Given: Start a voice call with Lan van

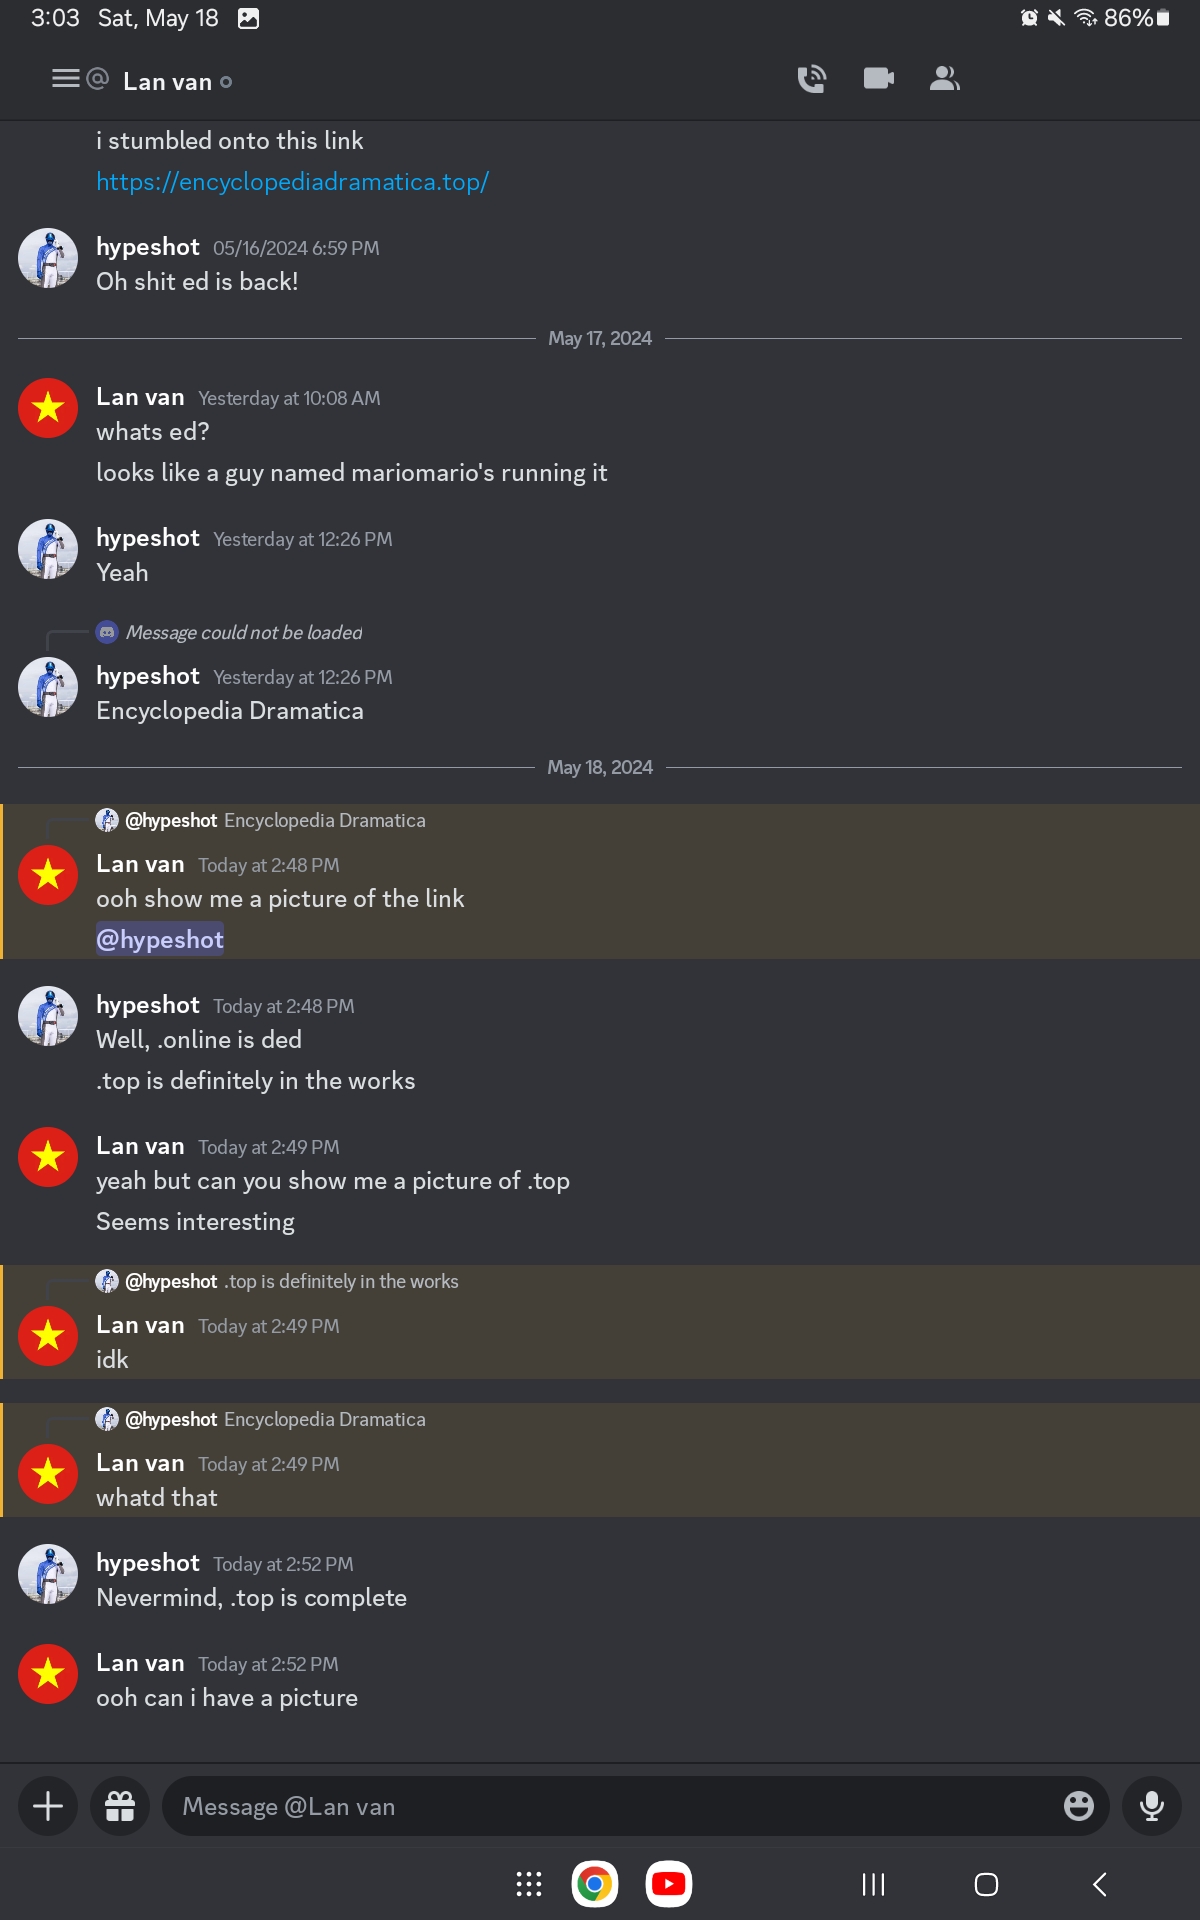Looking at the screenshot, I should (811, 79).
